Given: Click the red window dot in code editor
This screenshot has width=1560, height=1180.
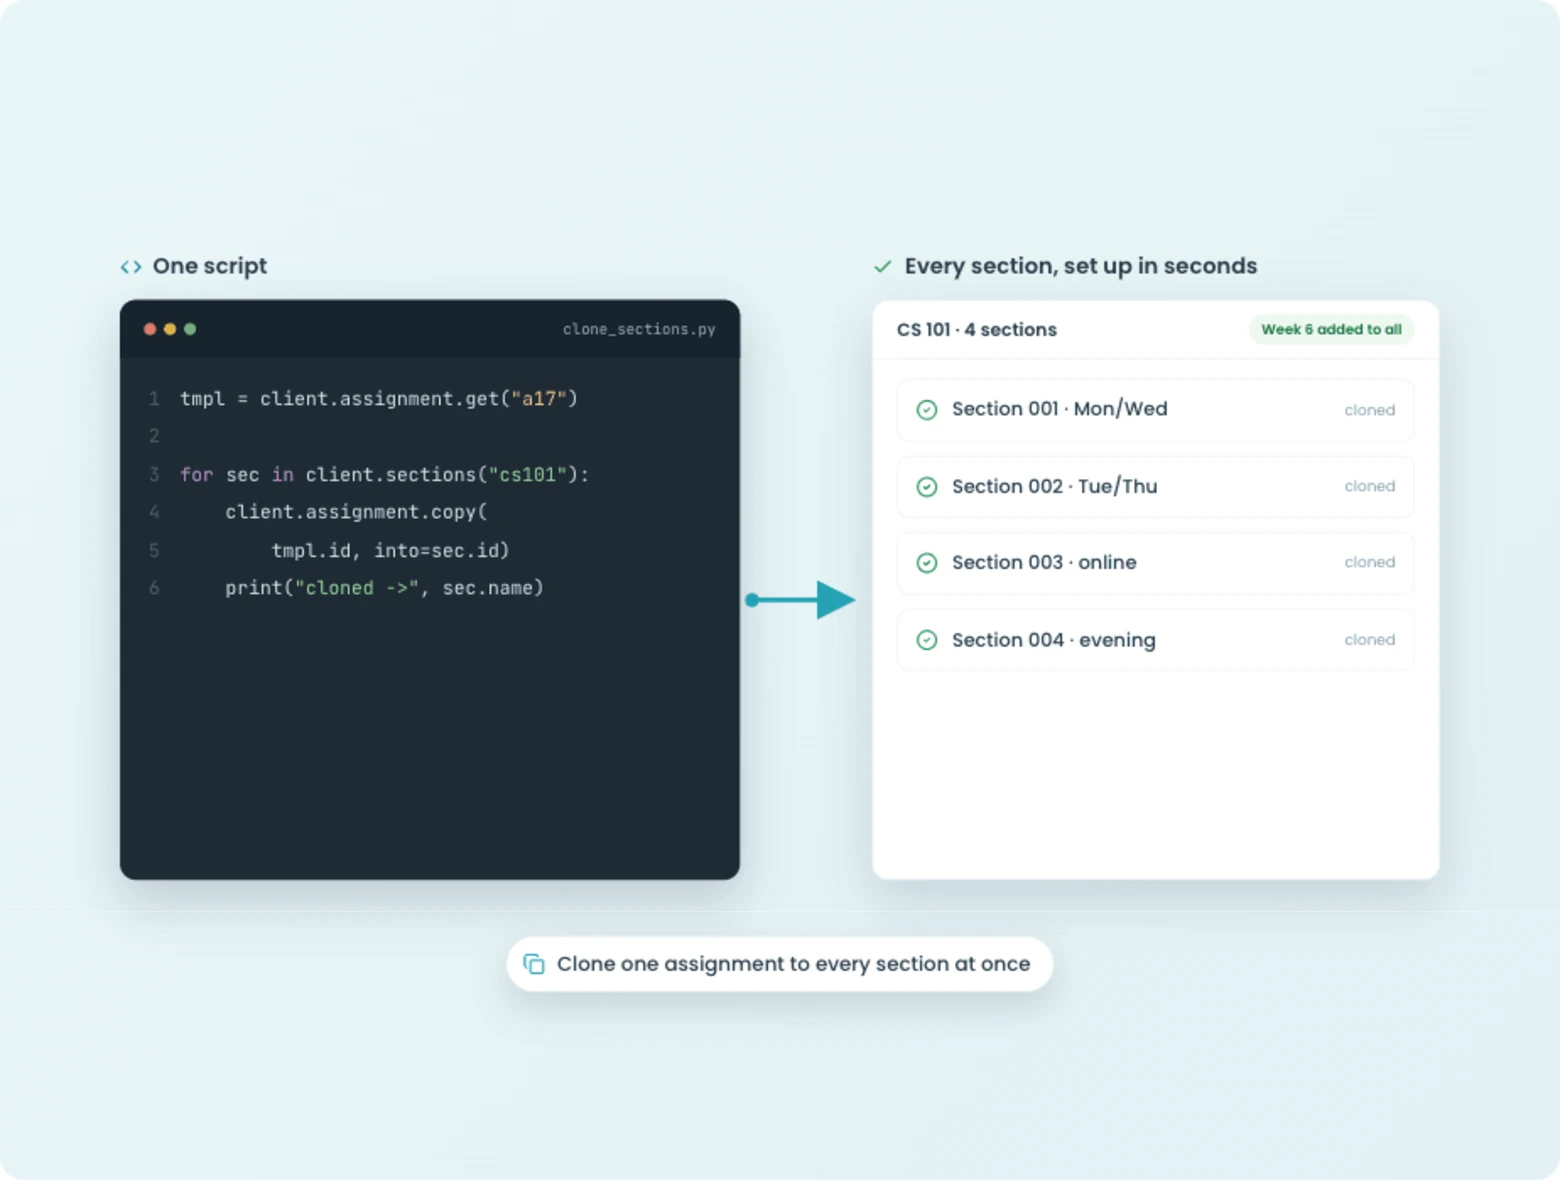Looking at the screenshot, I should point(150,329).
